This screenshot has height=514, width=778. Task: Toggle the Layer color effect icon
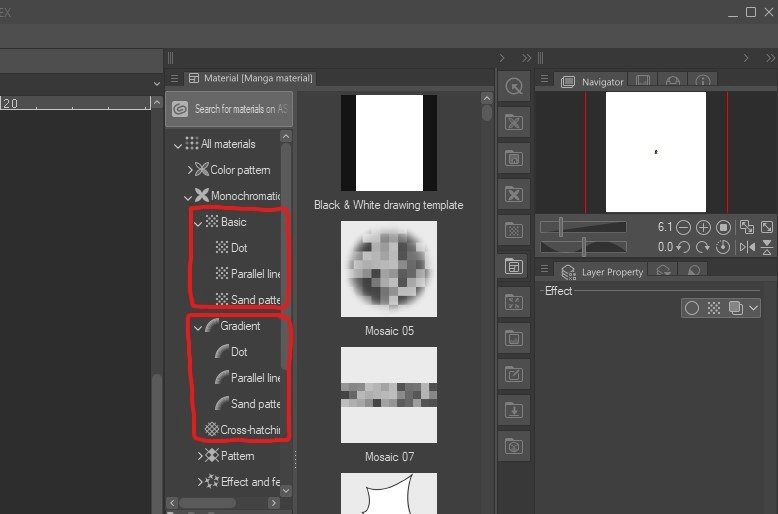point(735,308)
